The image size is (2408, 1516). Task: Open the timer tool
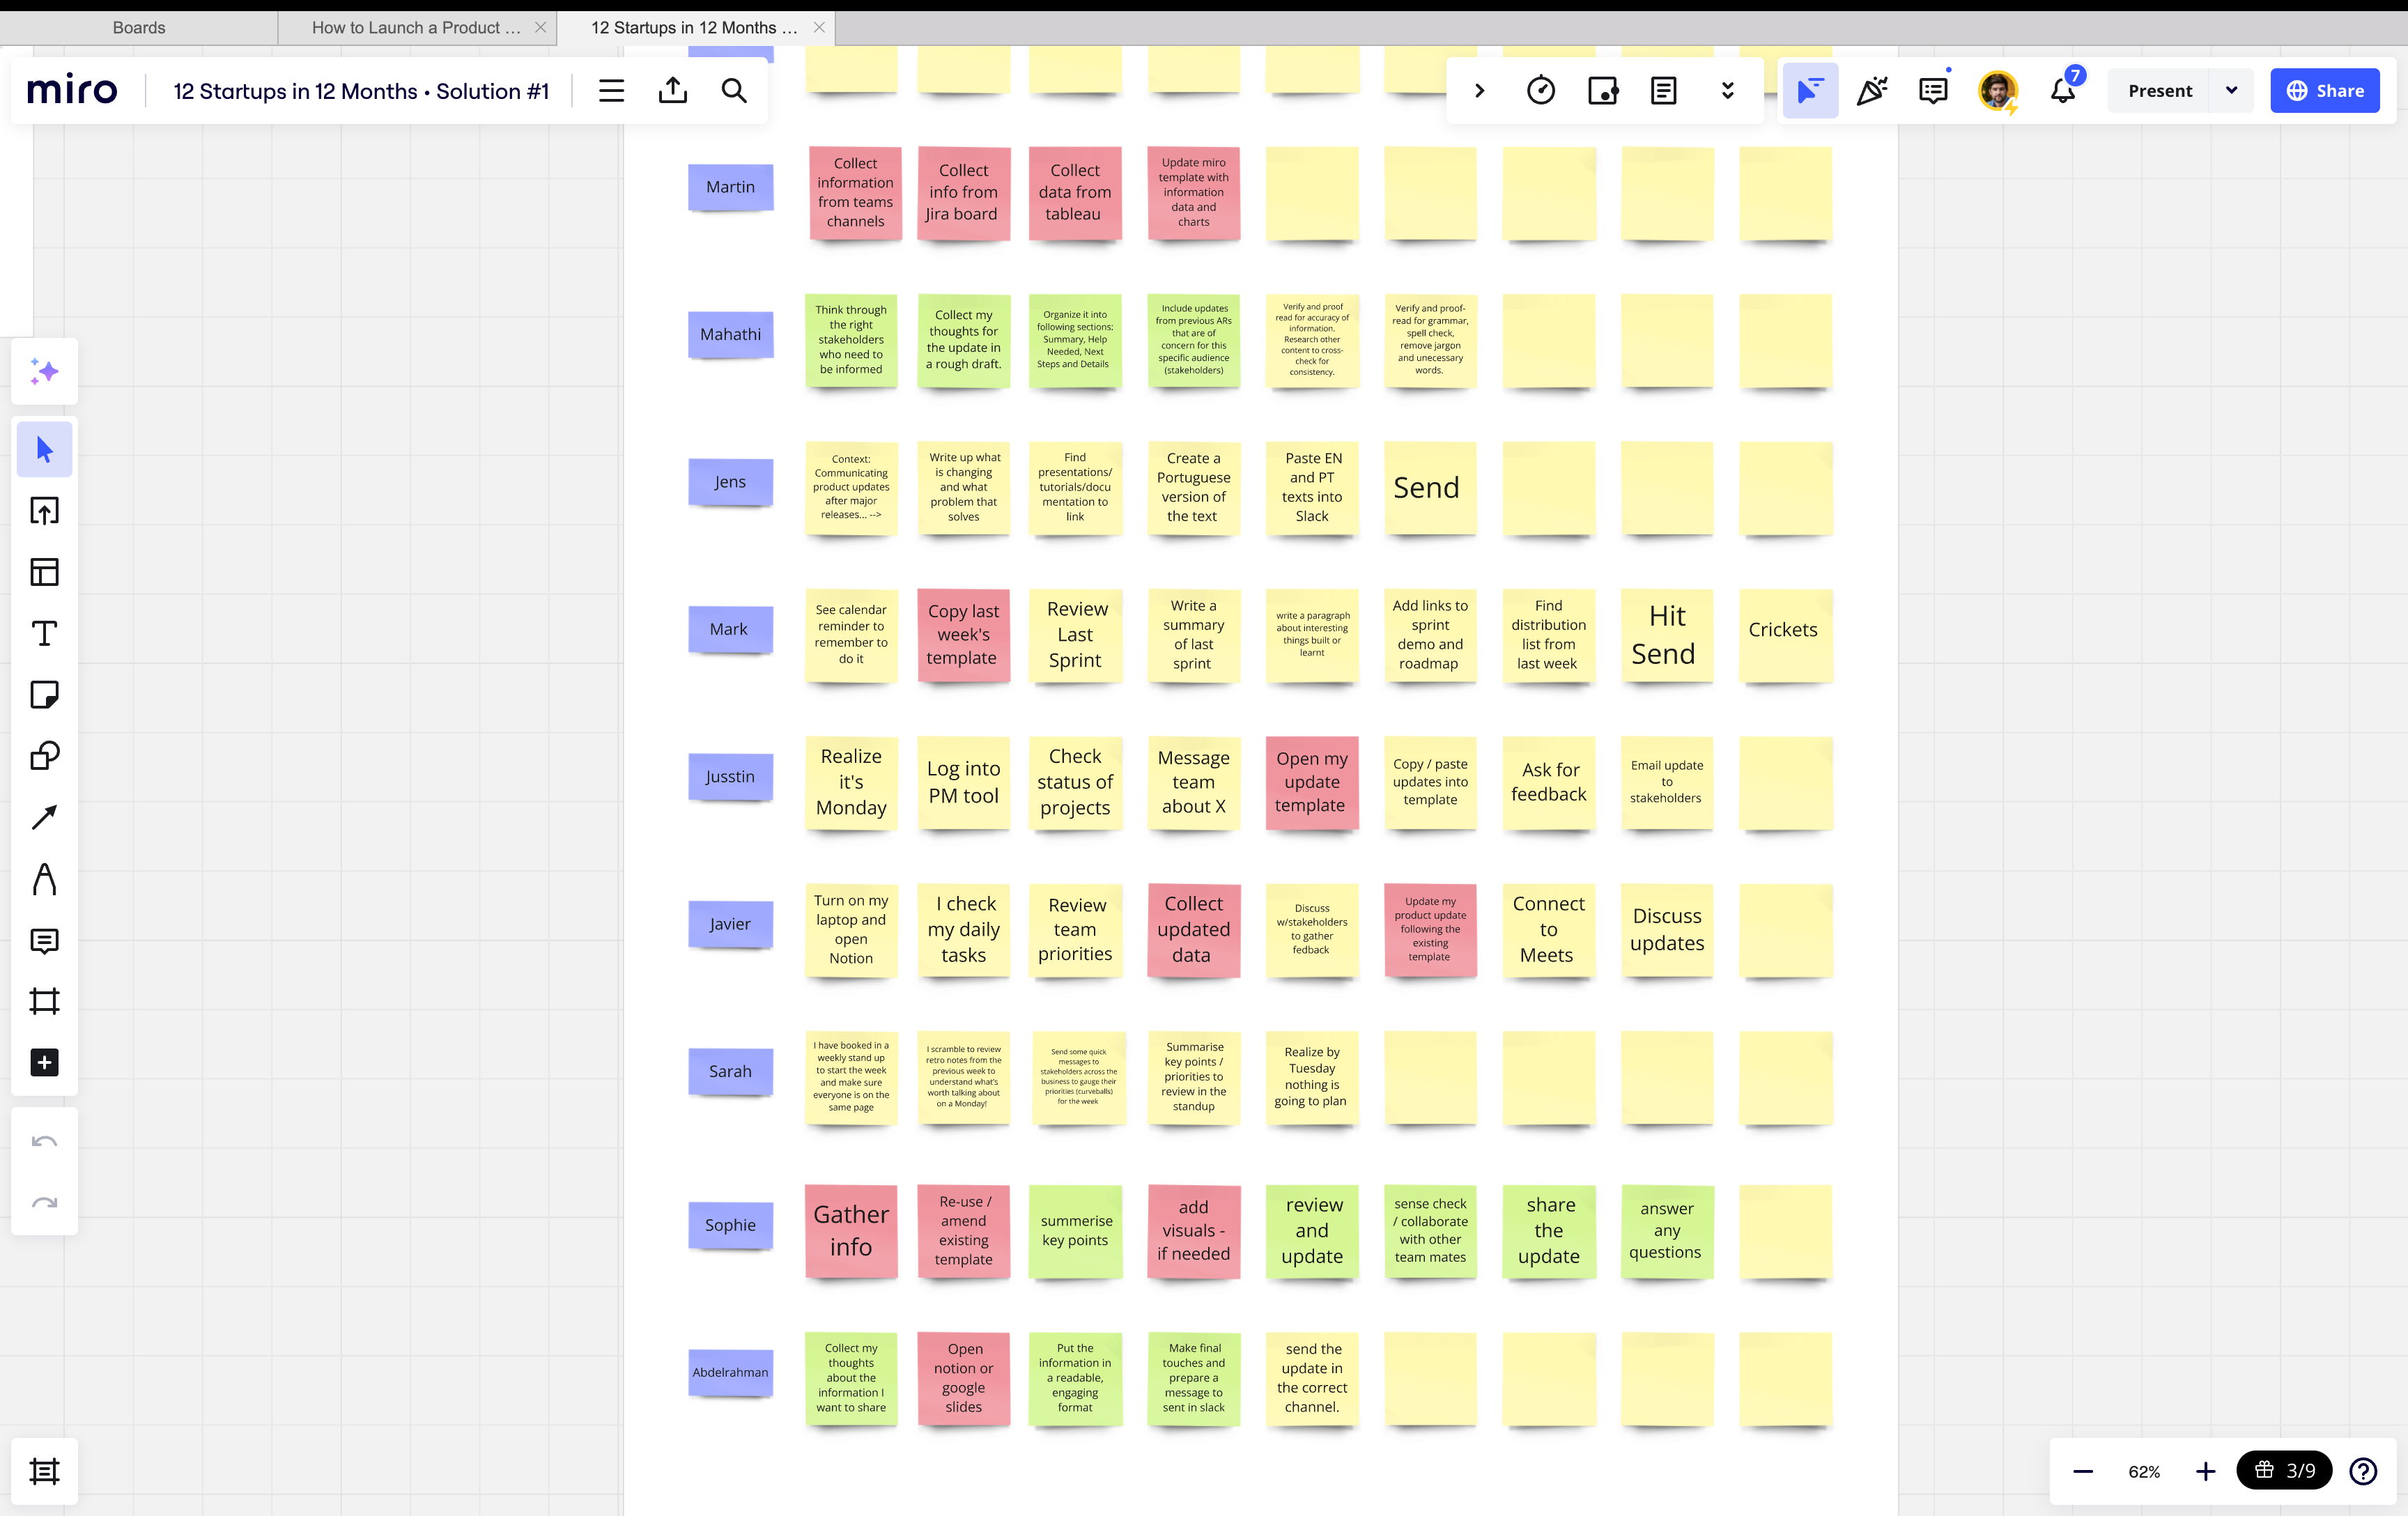click(x=1541, y=91)
